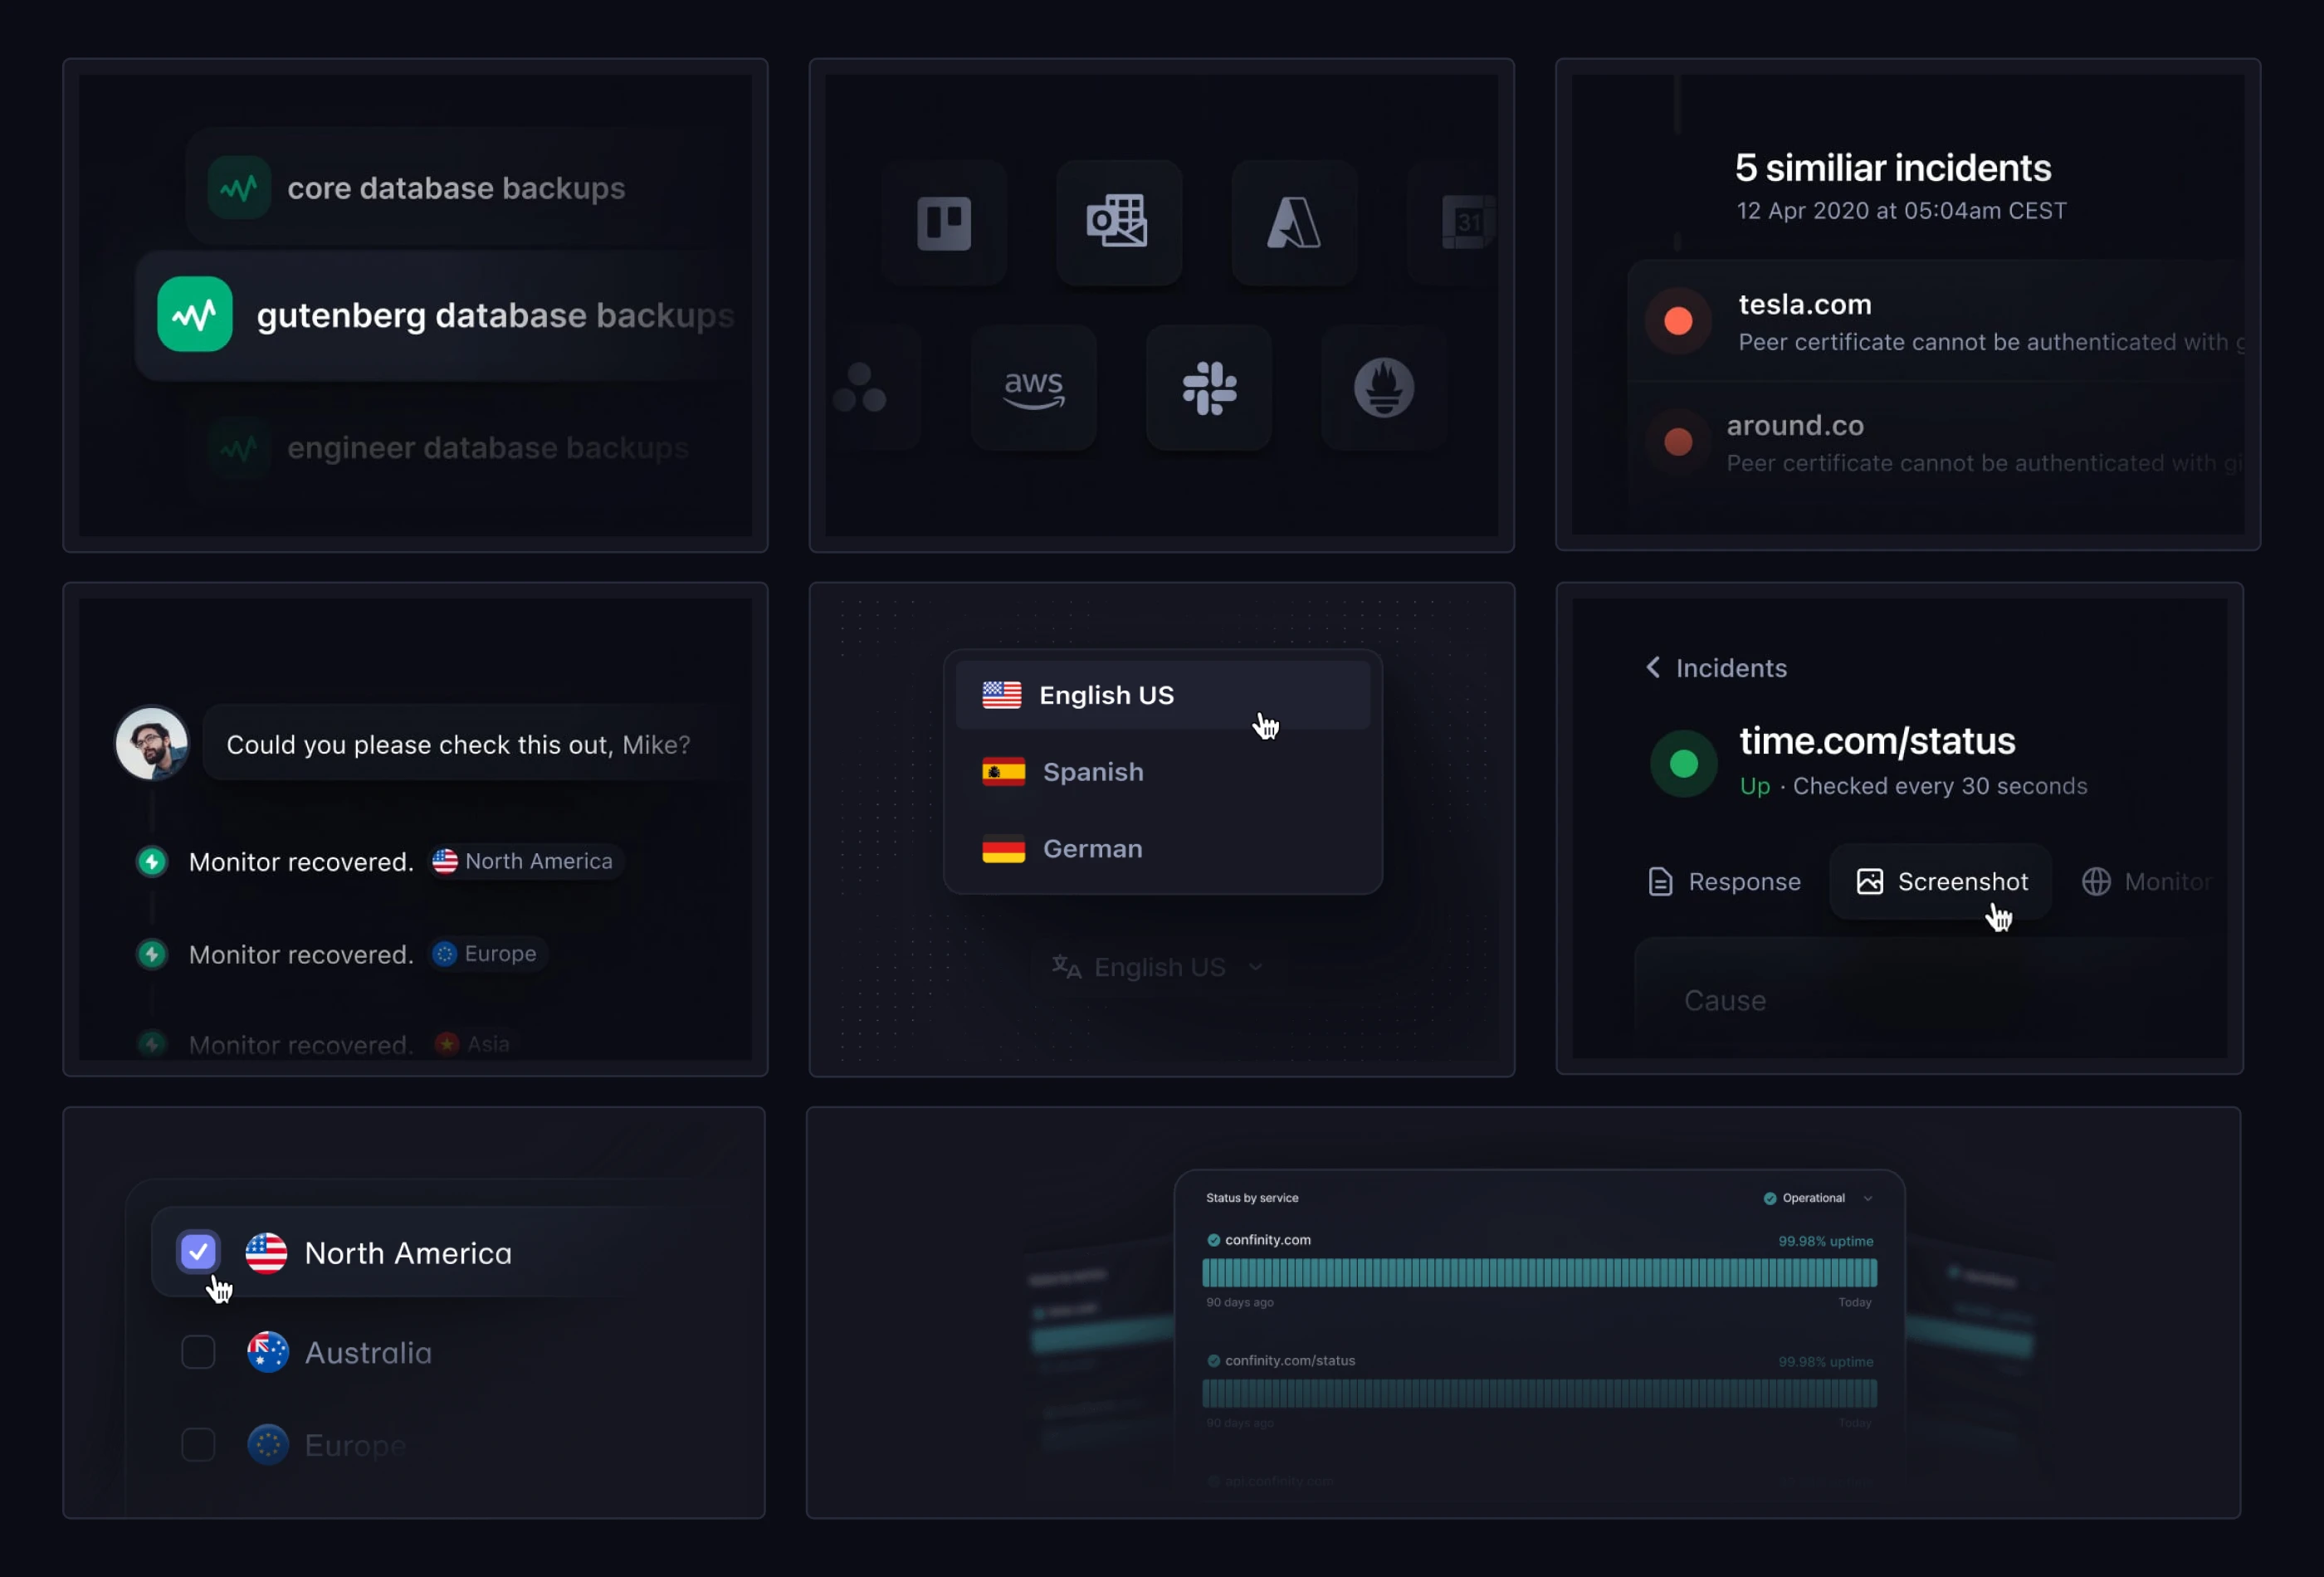Open the English US language dropdown
Screen dimensions: 2324x1577
(x=1156, y=966)
